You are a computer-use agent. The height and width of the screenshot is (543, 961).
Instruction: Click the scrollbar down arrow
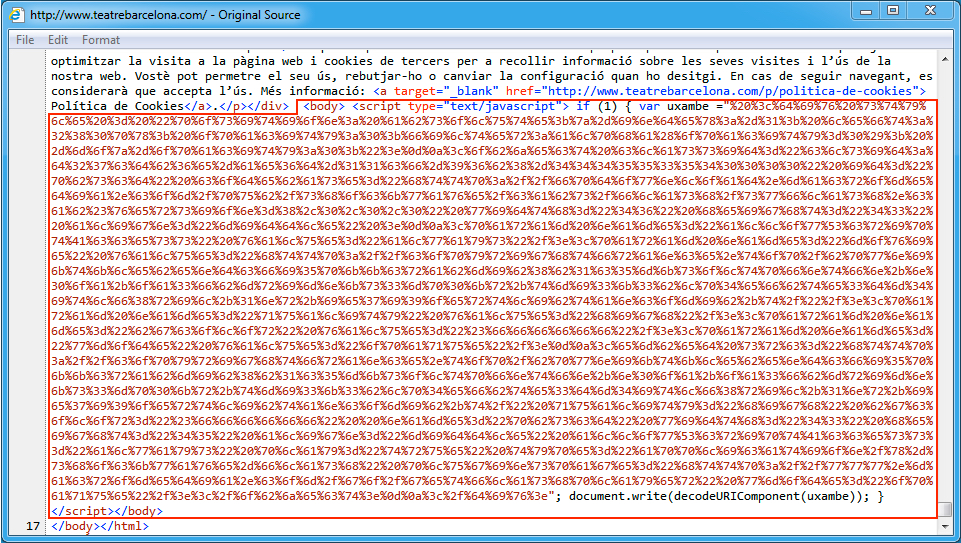point(945,526)
